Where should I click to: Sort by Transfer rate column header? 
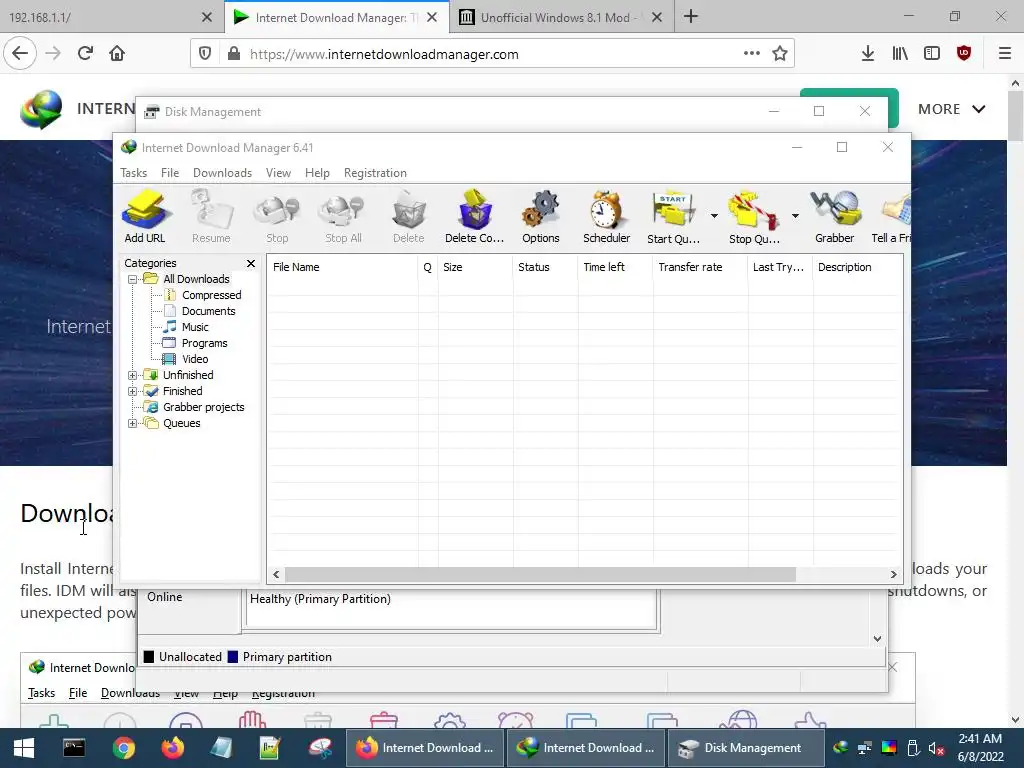click(x=700, y=267)
